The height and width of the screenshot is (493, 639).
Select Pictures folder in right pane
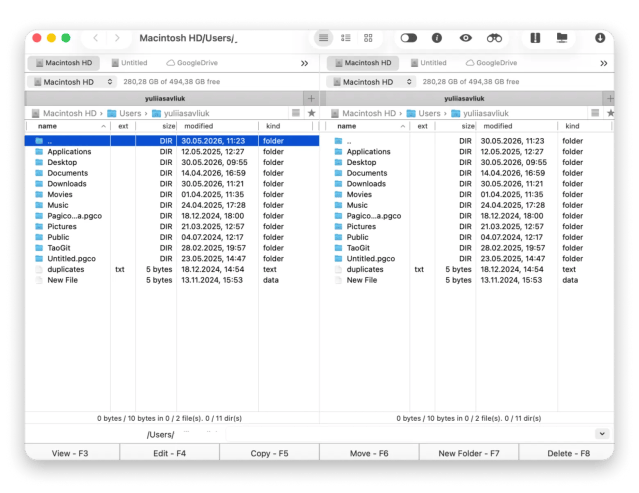pos(467,227)
